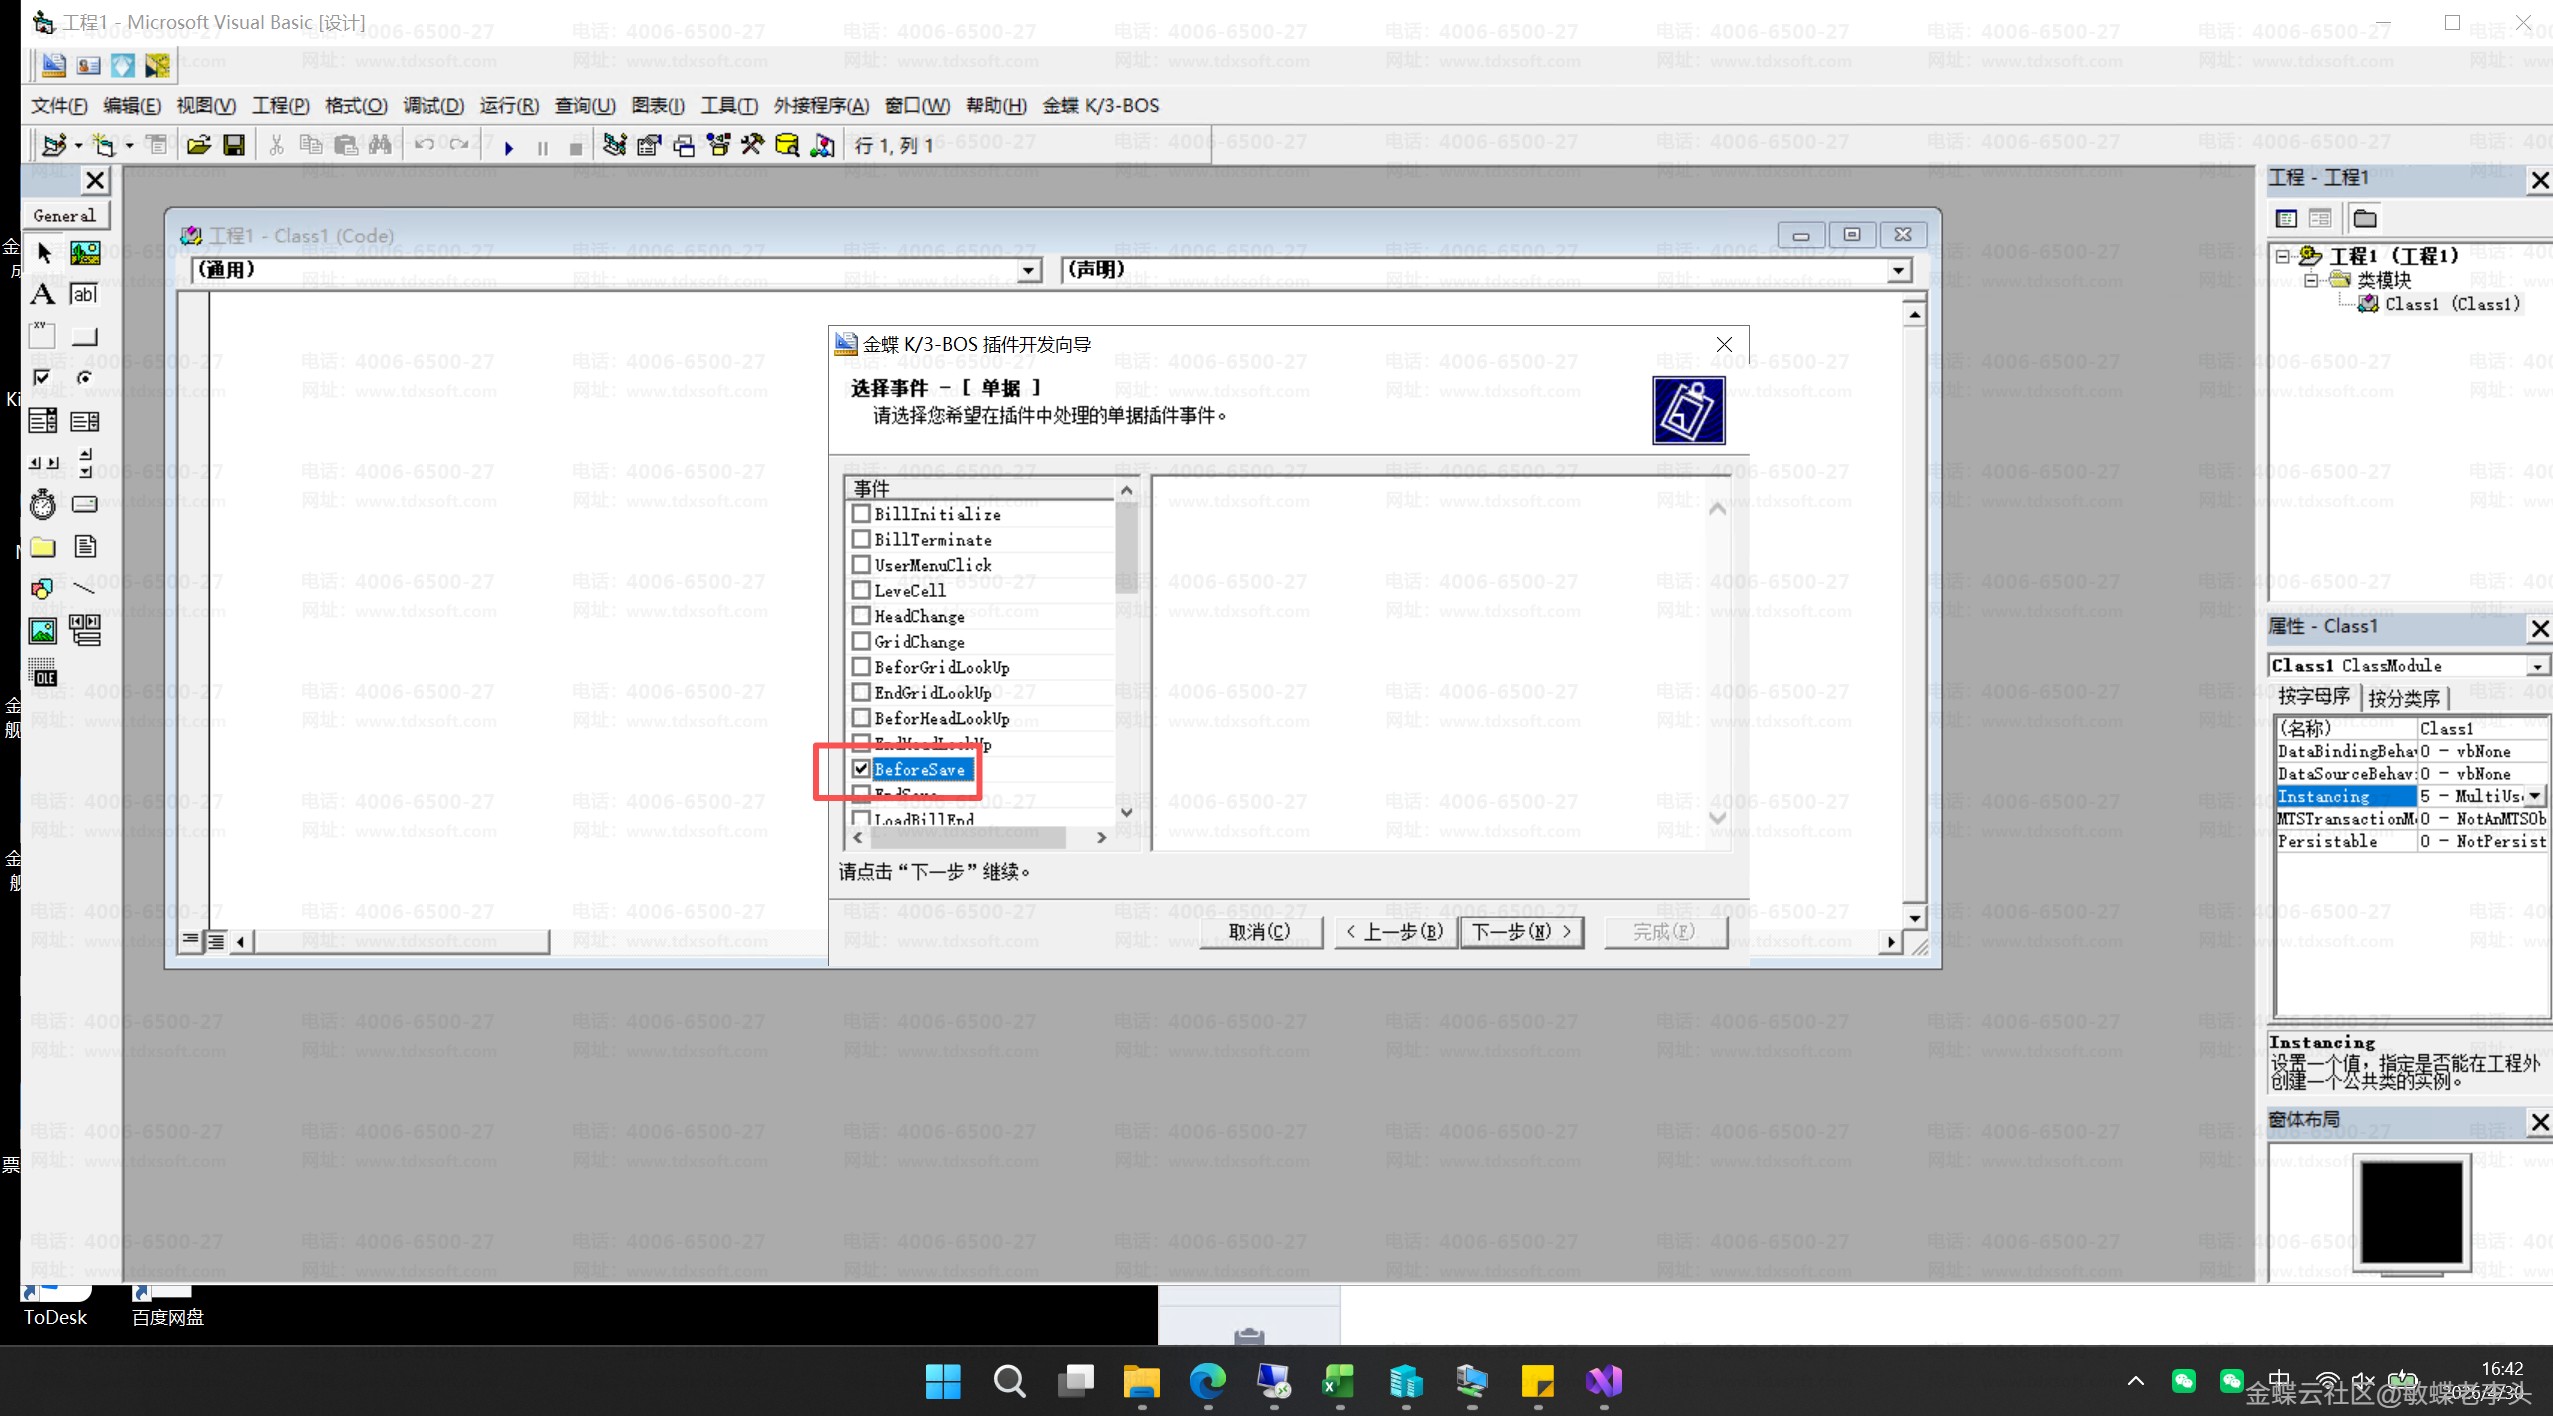Open project with the open-folder toolbar icon

click(x=198, y=146)
